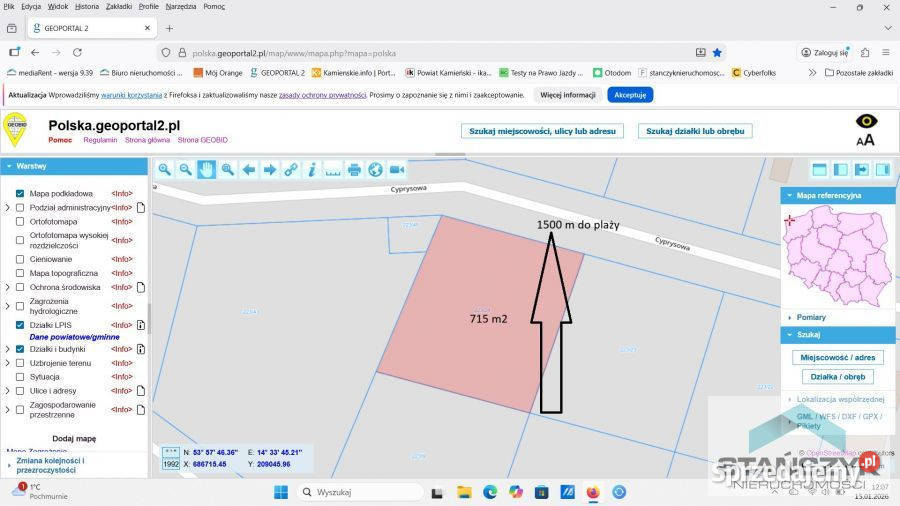Click the chain link share tool
Image resolution: width=900 pixels, height=506 pixels.
pos(291,169)
